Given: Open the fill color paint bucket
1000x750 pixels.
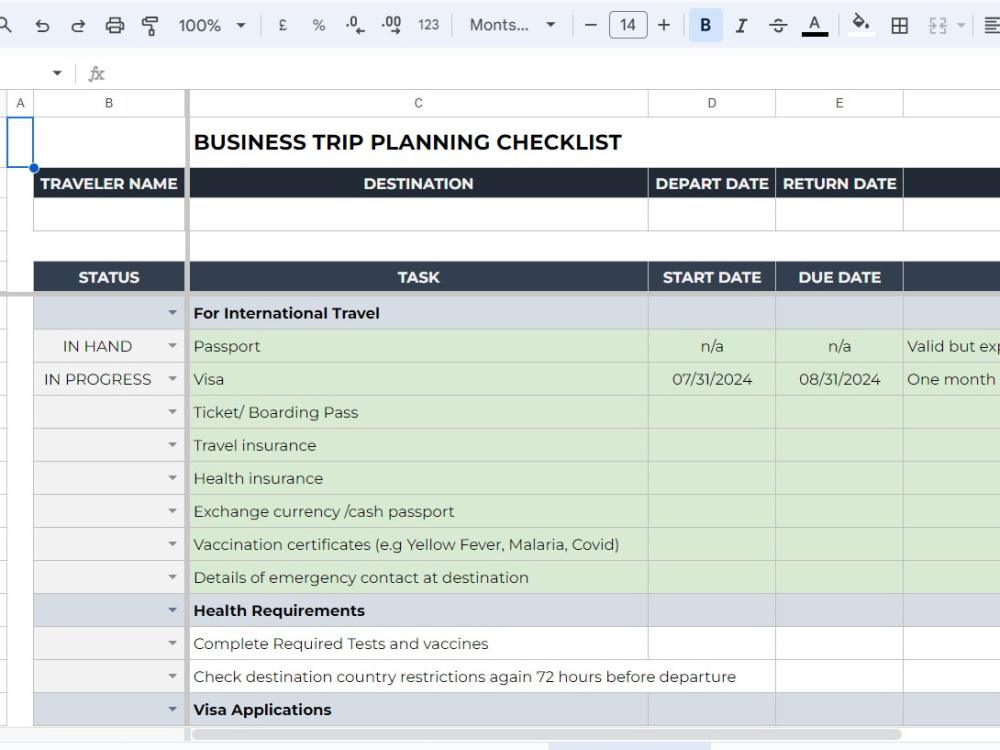Looking at the screenshot, I should [x=861, y=26].
